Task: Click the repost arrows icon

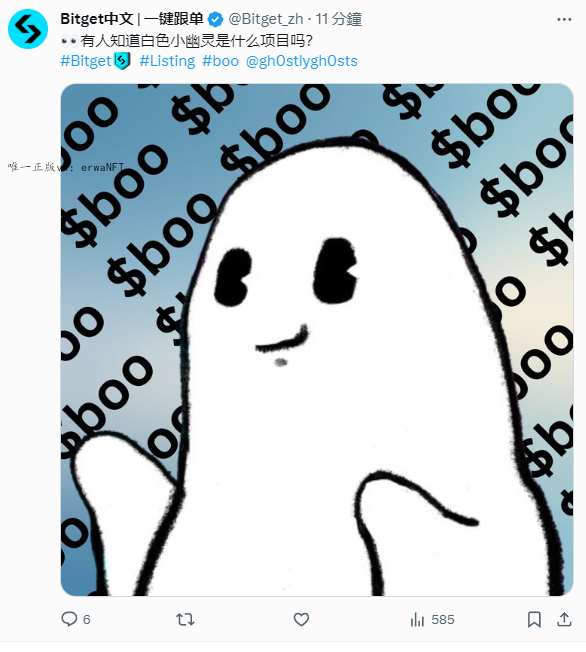Action: point(185,620)
